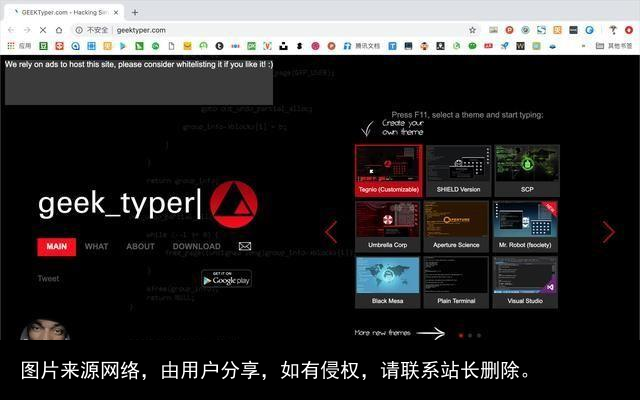Screen dimensions: 640x400
Task: Open the ABOUT tab
Action: [140, 247]
